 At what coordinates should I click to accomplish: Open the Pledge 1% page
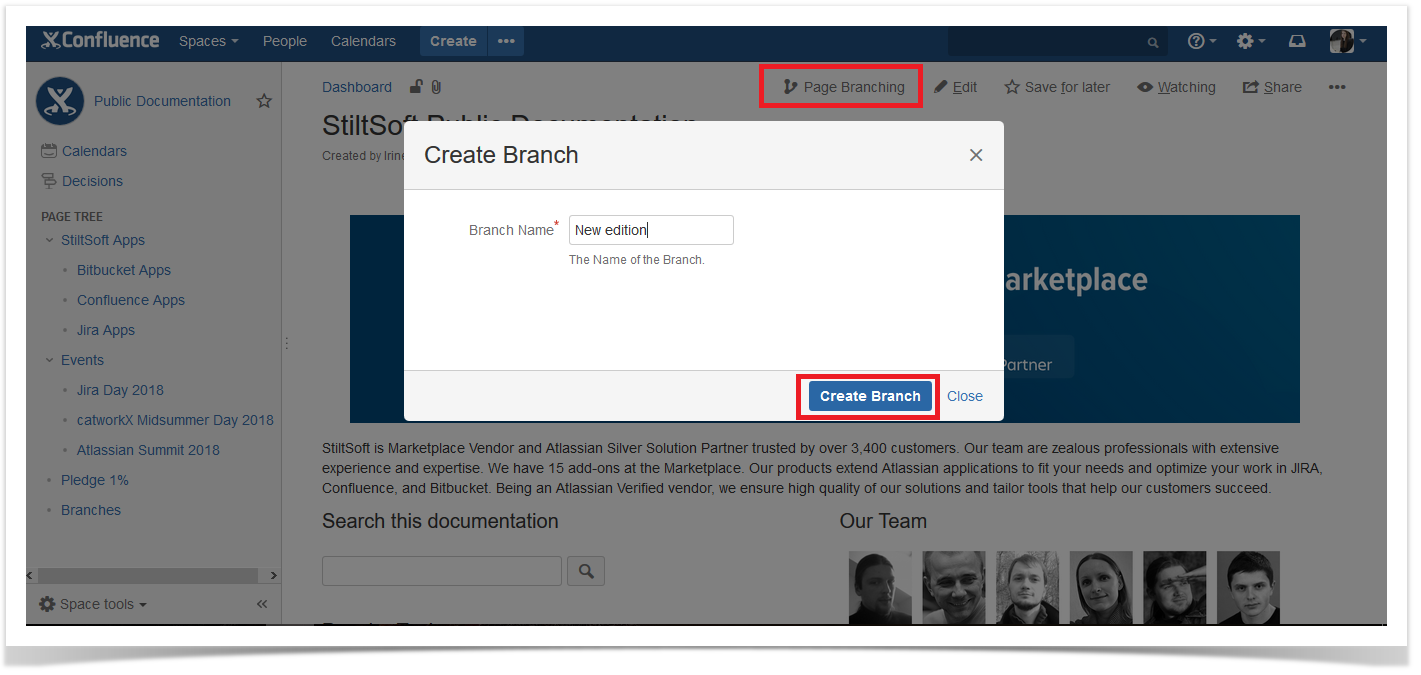coord(95,480)
